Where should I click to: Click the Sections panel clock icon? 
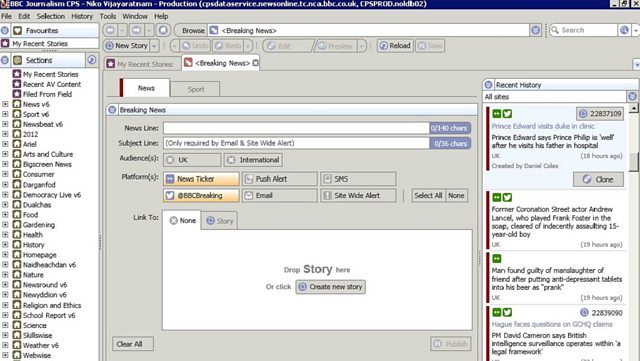92,60
